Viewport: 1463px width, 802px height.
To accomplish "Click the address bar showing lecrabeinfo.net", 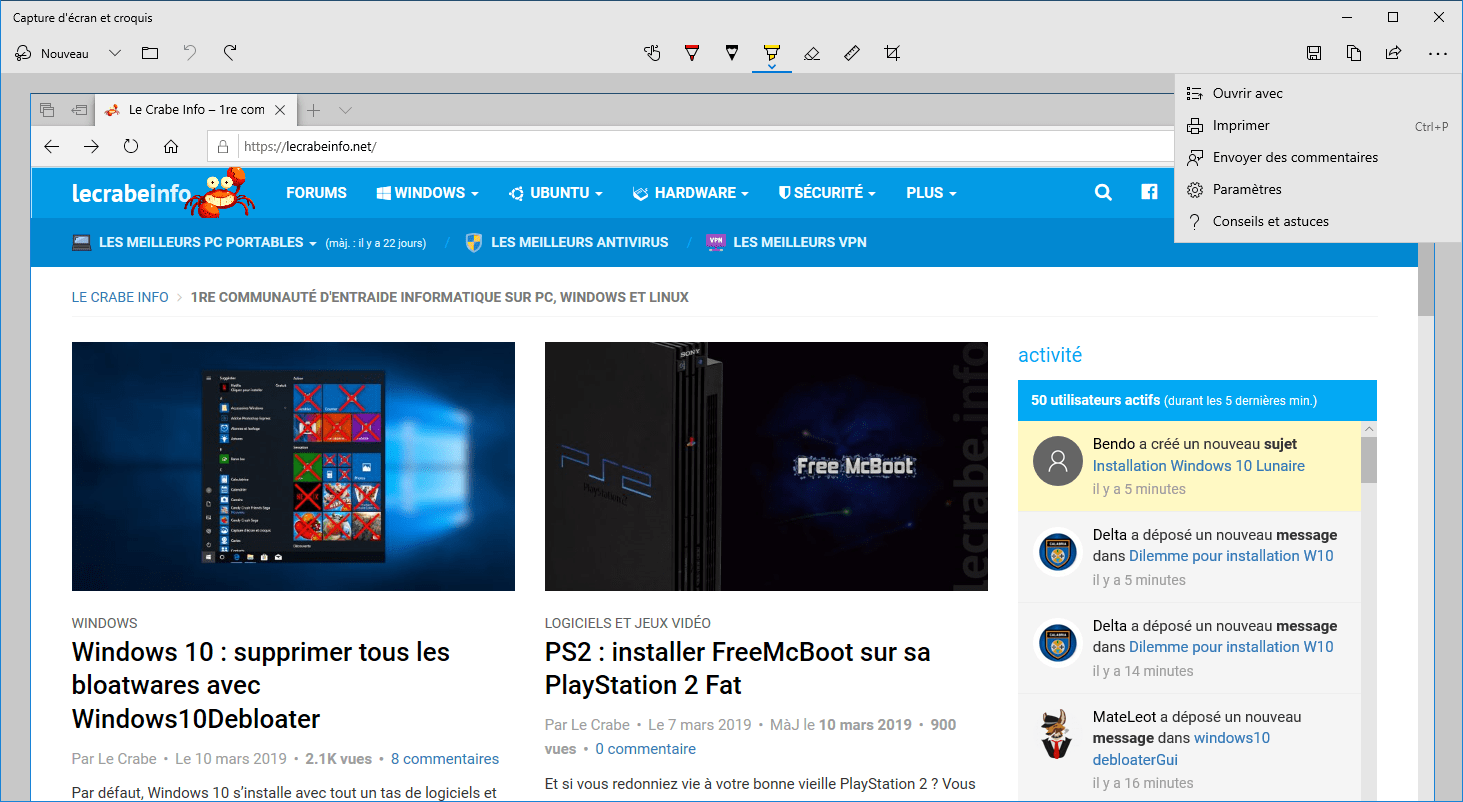I will (690, 146).
